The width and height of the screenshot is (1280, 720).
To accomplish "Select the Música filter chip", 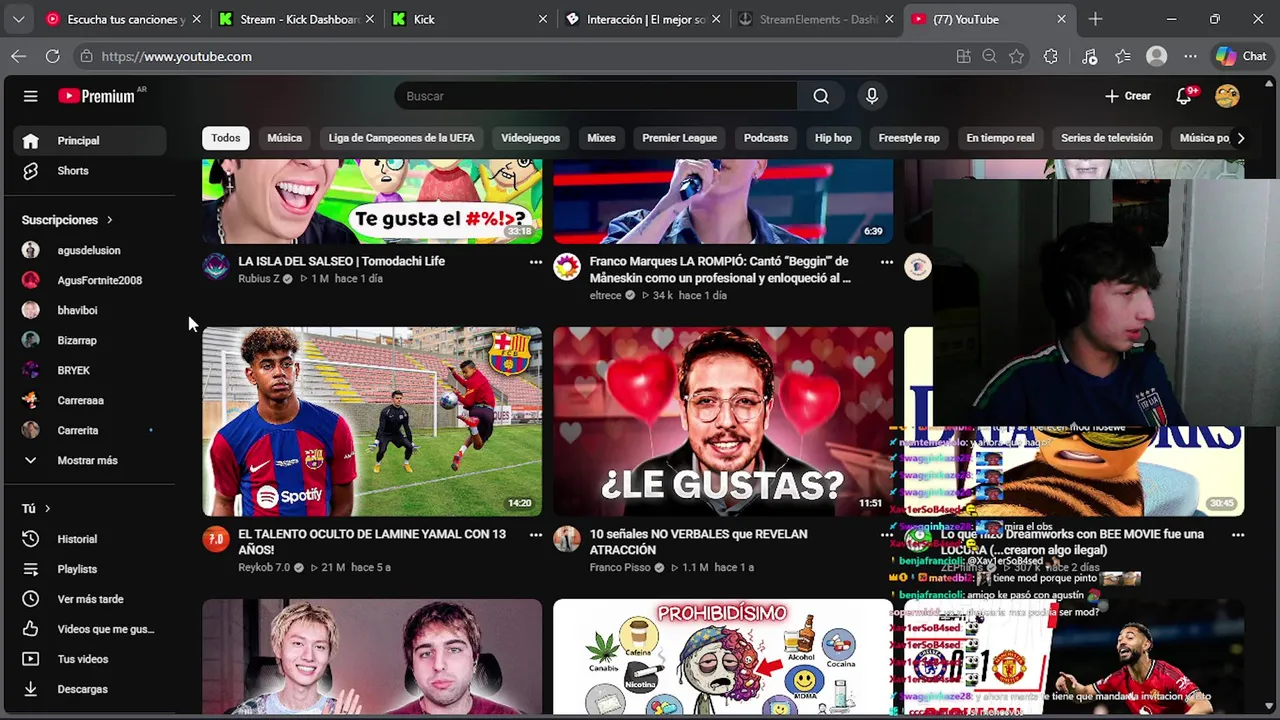I will tap(284, 138).
